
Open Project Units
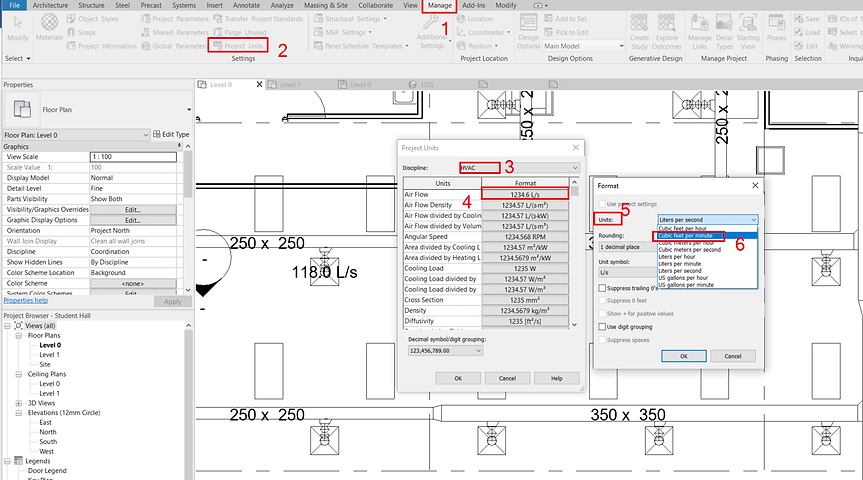[238, 45]
